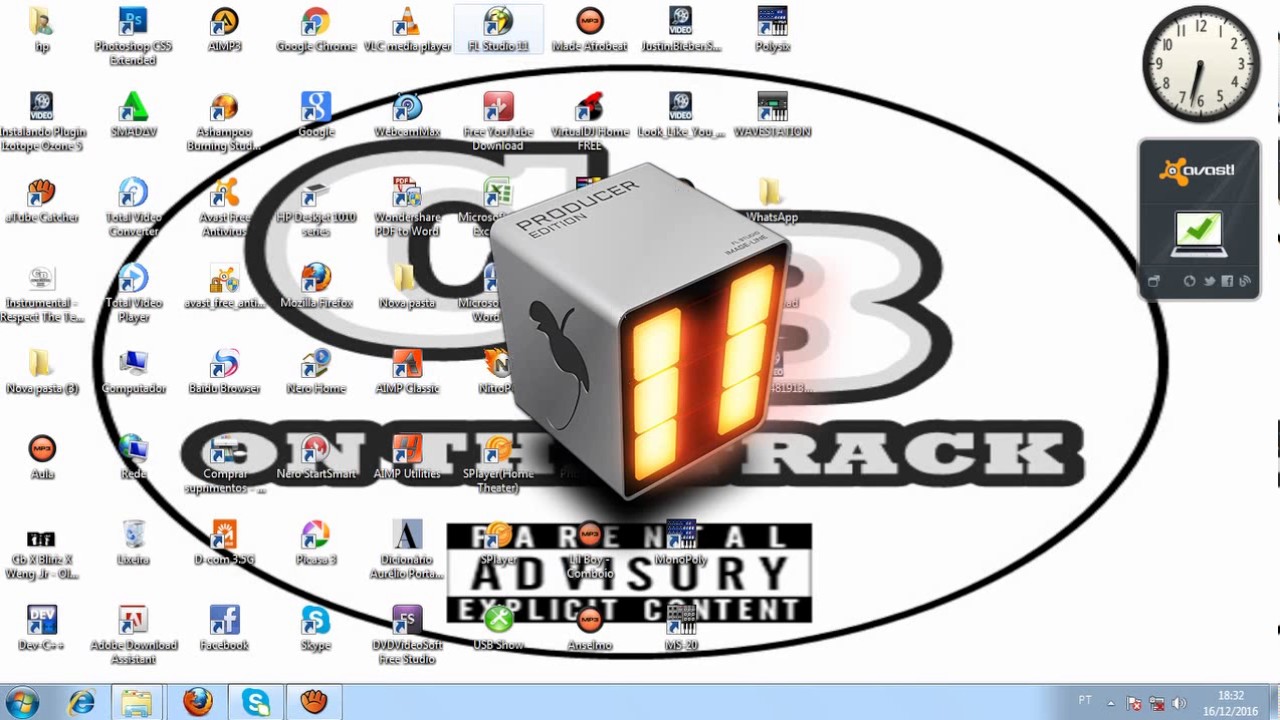Open Free YouTube Download shortcut

point(498,120)
